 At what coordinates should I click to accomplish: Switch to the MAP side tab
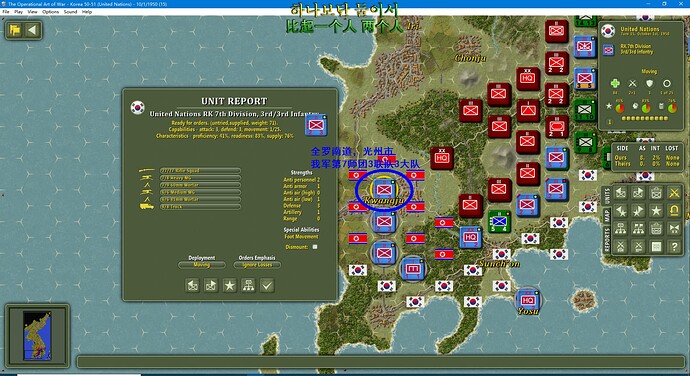click(607, 215)
